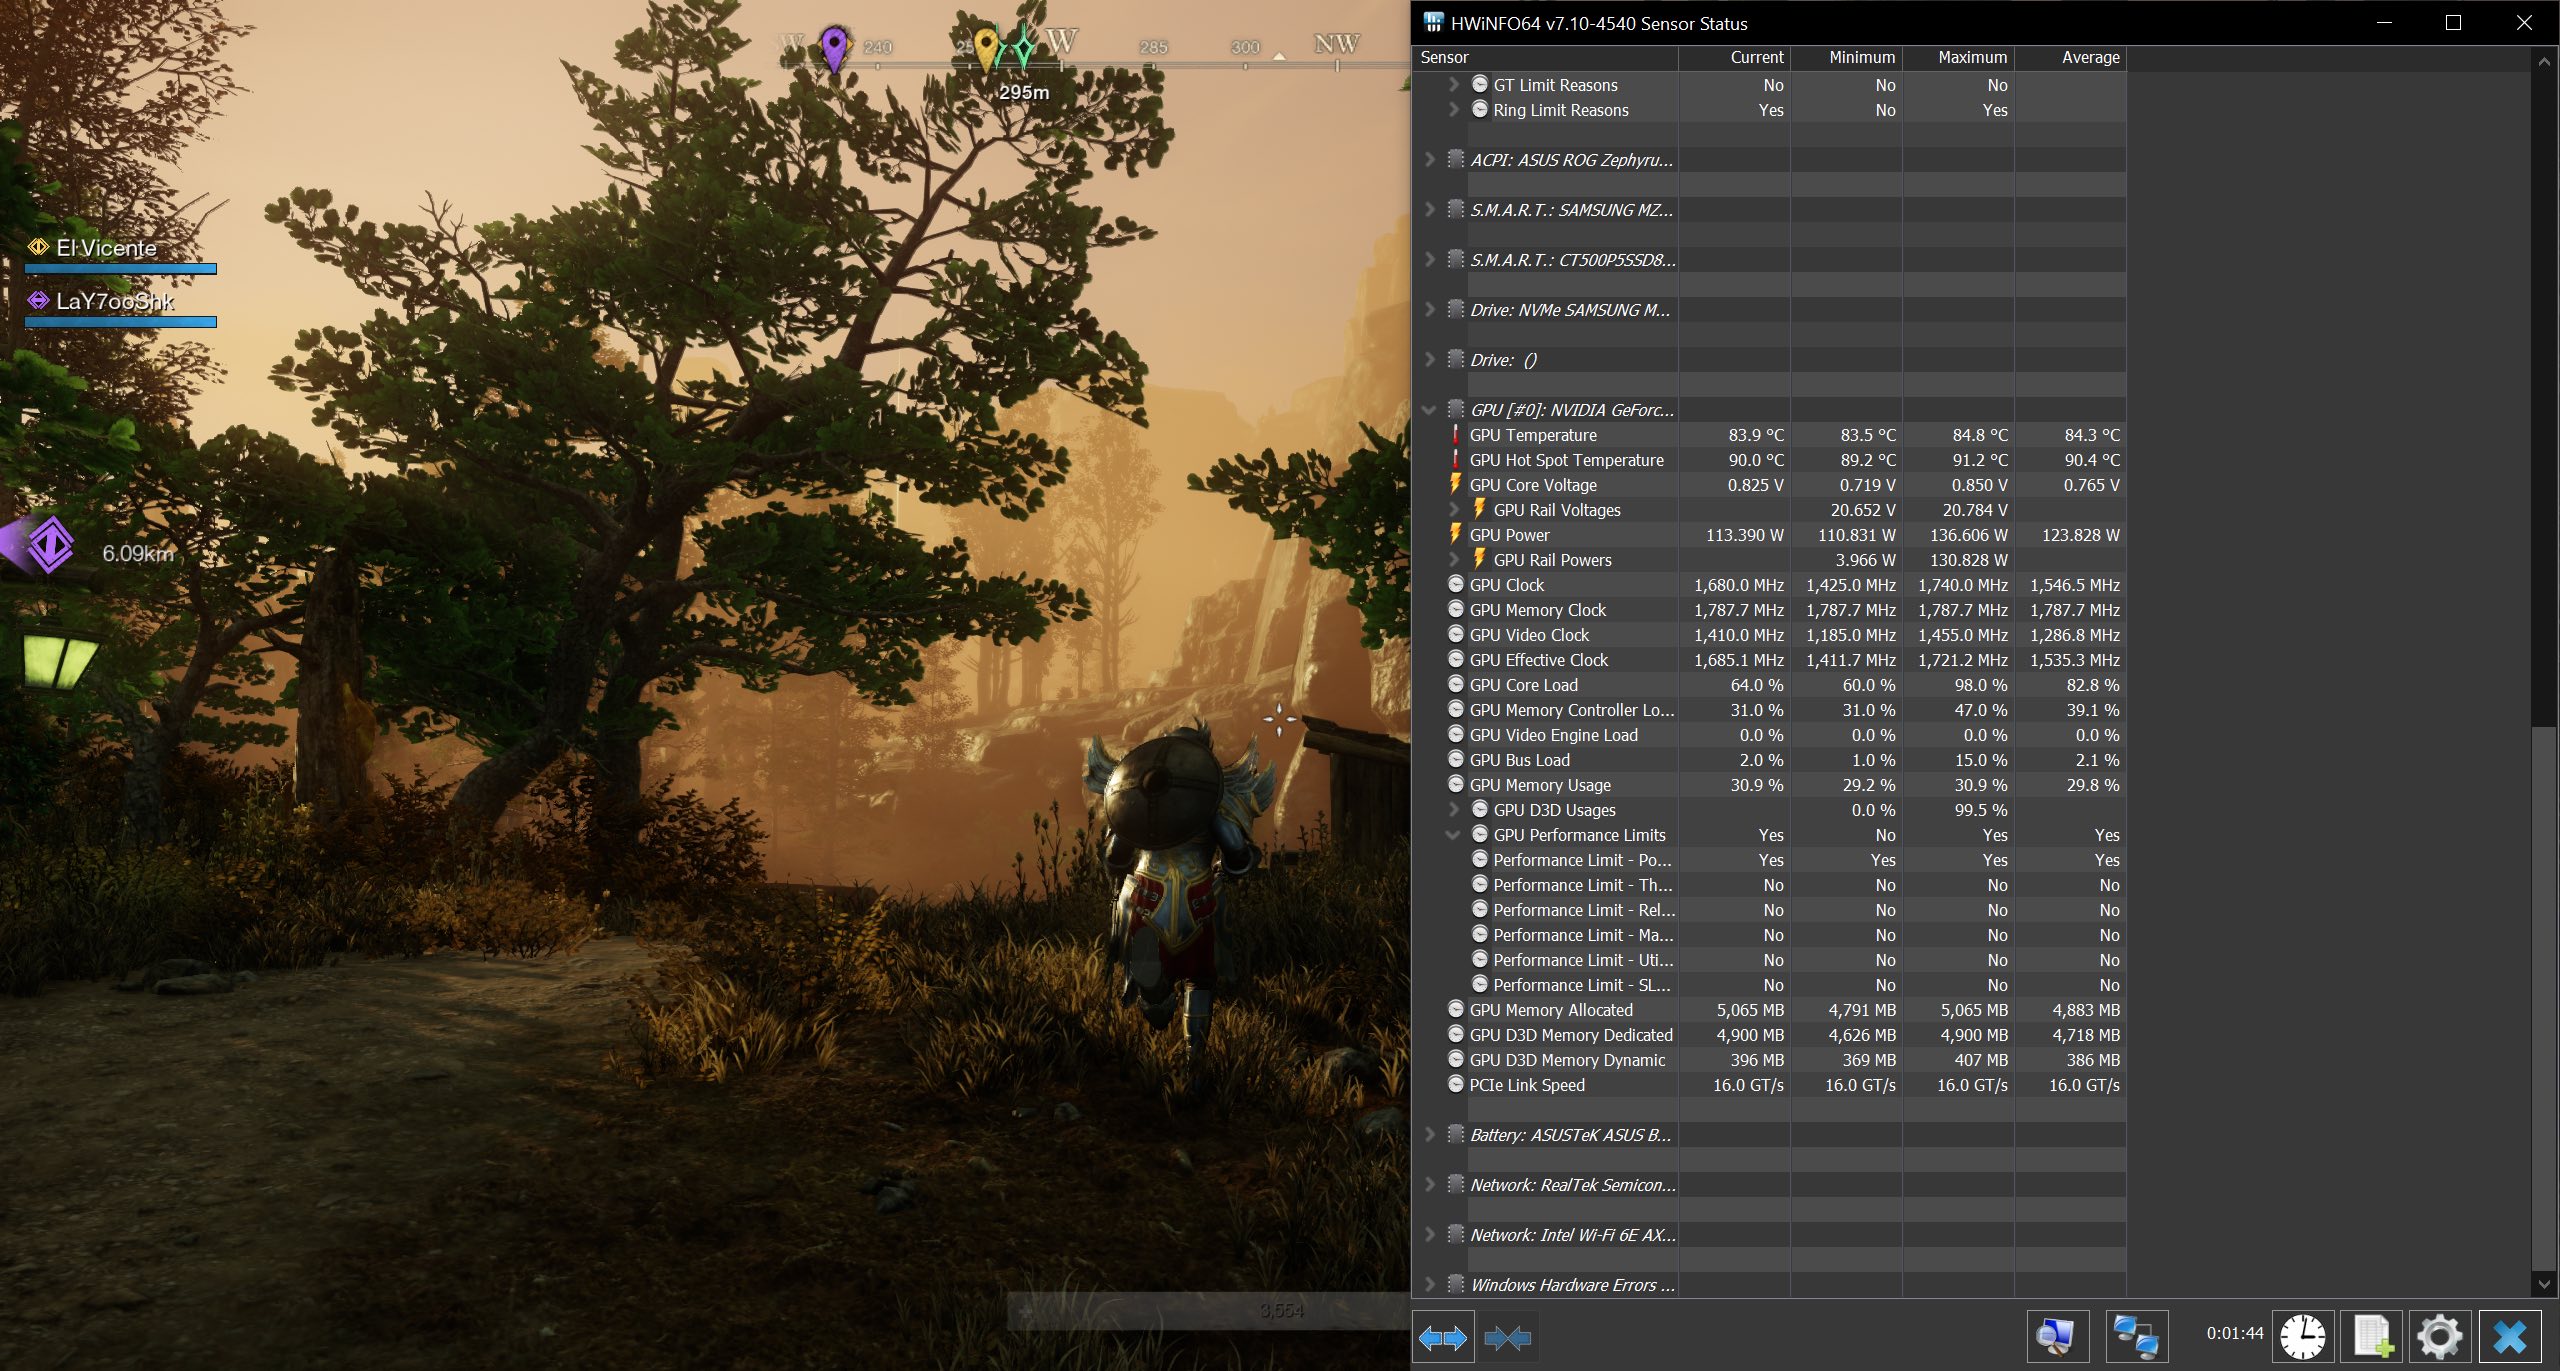Collapse the GPU Performance Limits row
This screenshot has height=1371, width=2560.
(1453, 835)
